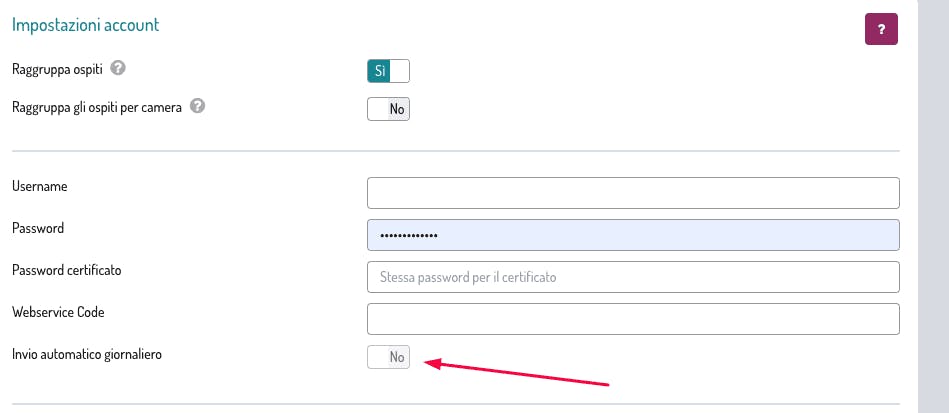
Task: Click help icon beside Raggruppa ospiti
Action: click(118, 69)
